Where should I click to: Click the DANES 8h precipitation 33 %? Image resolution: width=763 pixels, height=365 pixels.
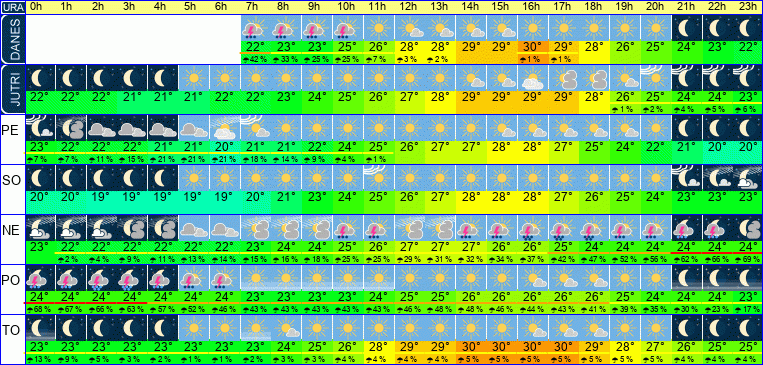click(x=286, y=59)
